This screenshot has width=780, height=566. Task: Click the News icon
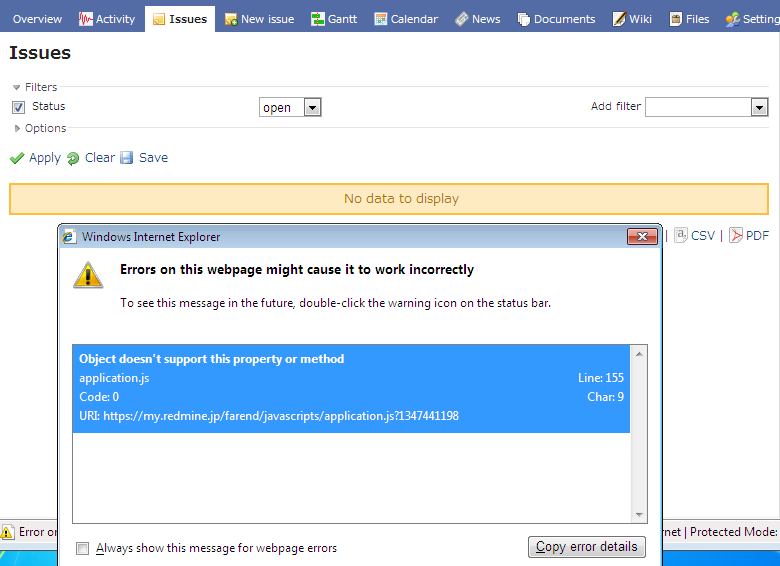click(462, 19)
